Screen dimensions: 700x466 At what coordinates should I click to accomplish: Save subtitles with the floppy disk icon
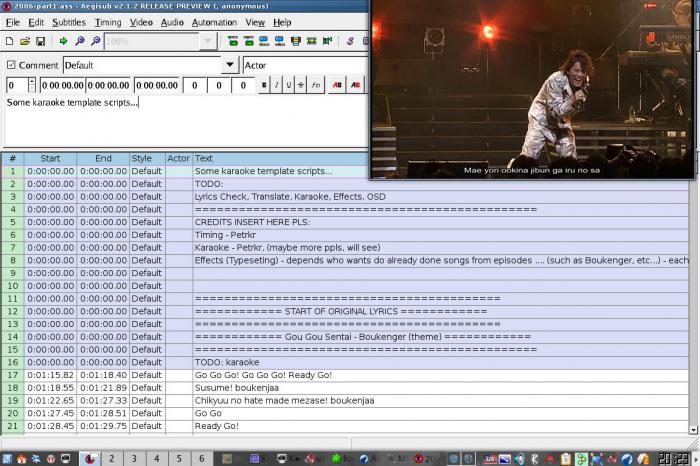pos(40,42)
